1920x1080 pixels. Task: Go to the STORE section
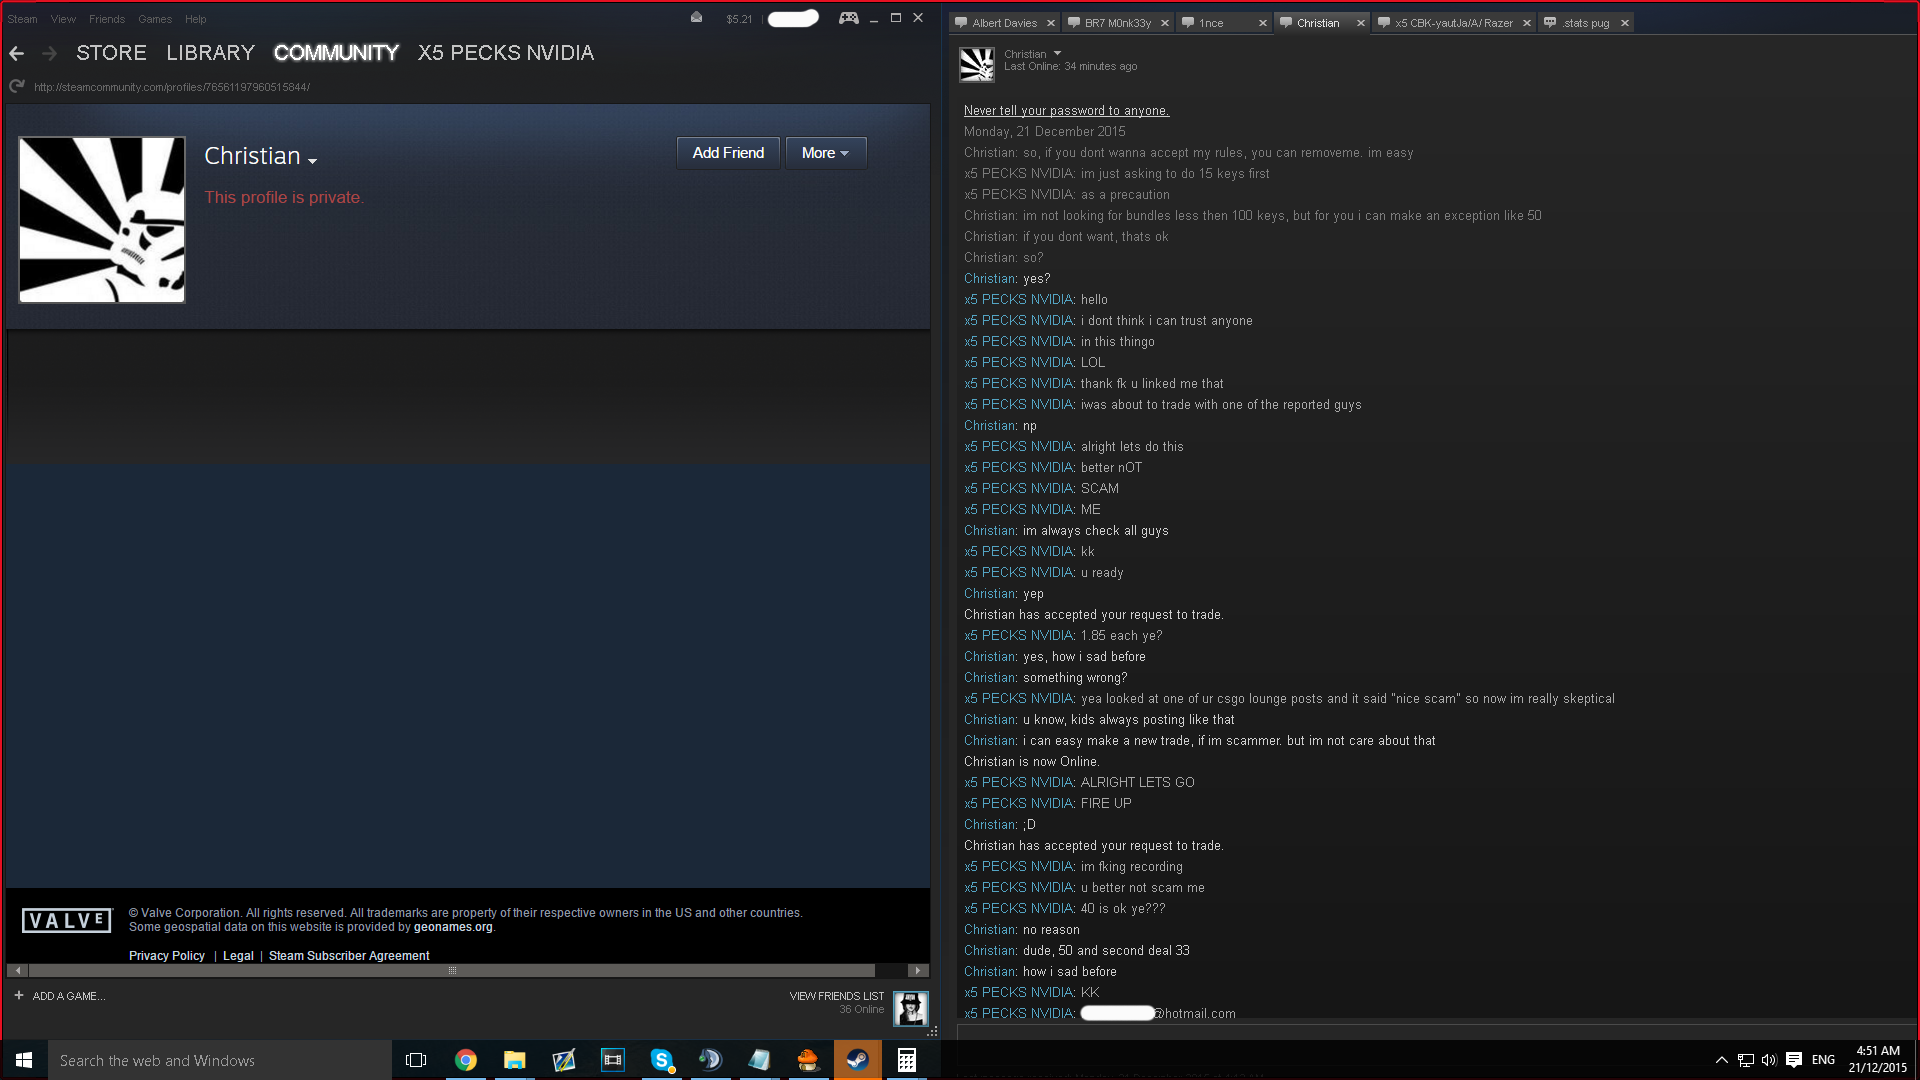(111, 53)
